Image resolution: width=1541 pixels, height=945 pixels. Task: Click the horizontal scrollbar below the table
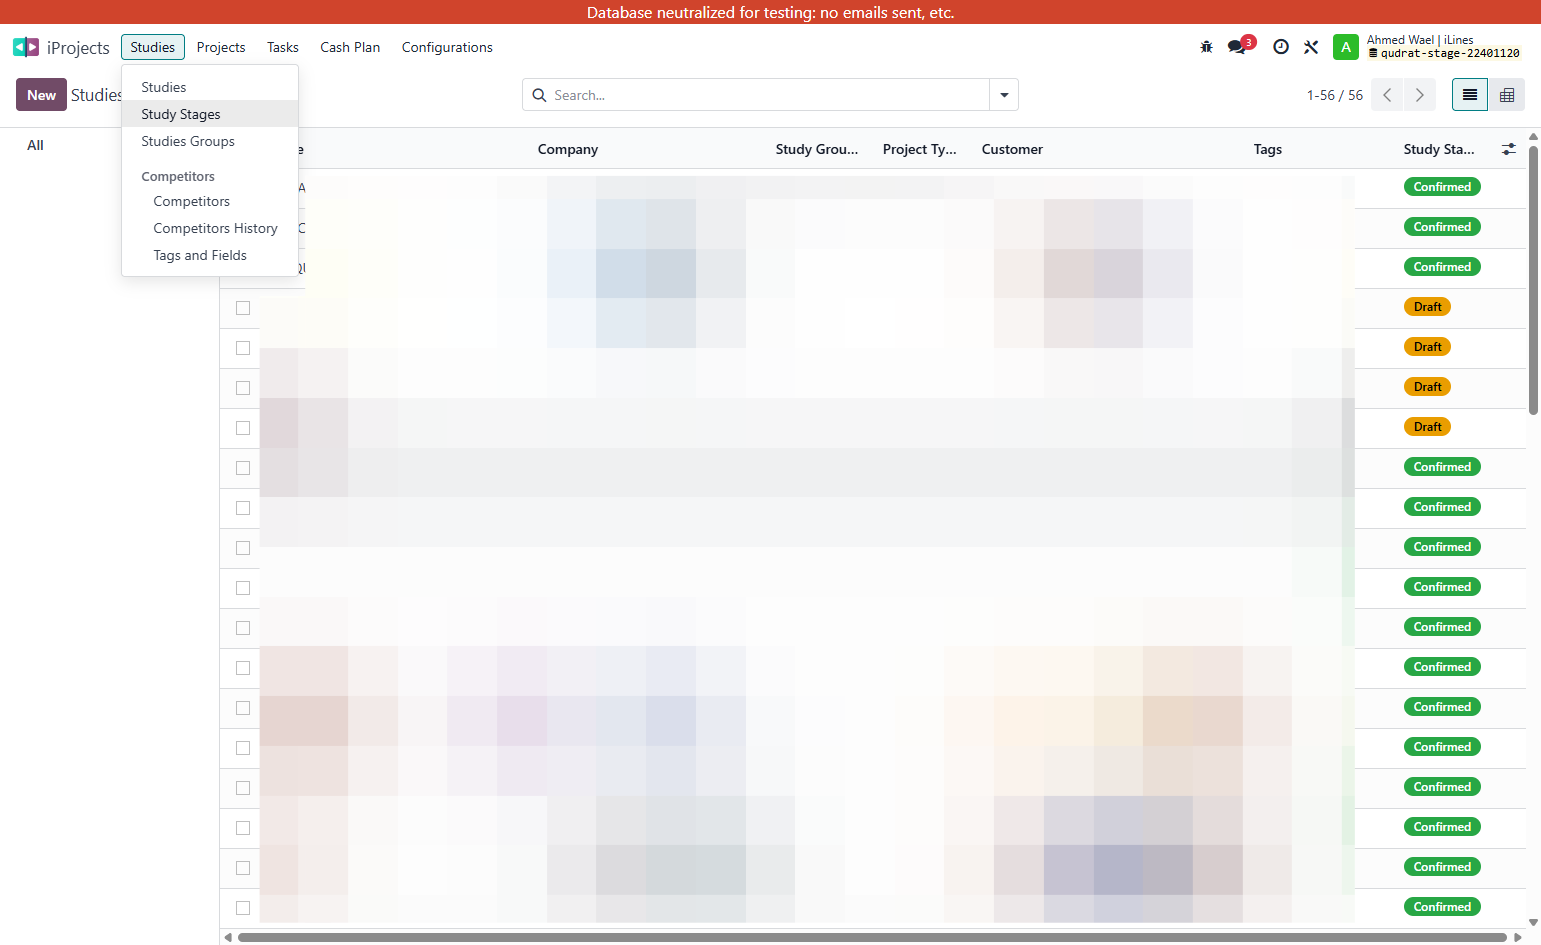(x=872, y=938)
